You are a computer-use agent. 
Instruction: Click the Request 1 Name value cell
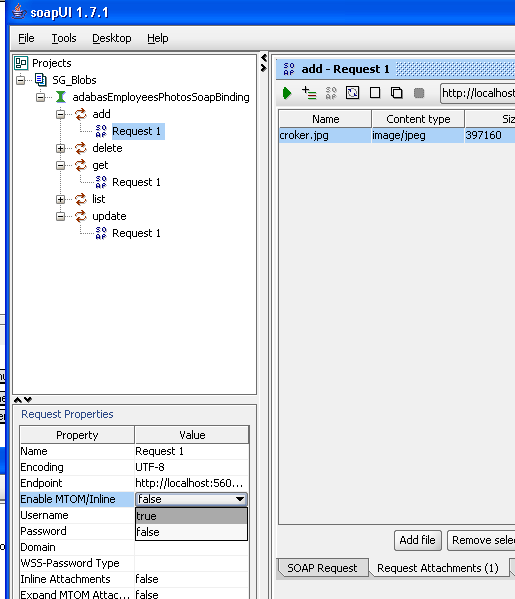click(191, 451)
